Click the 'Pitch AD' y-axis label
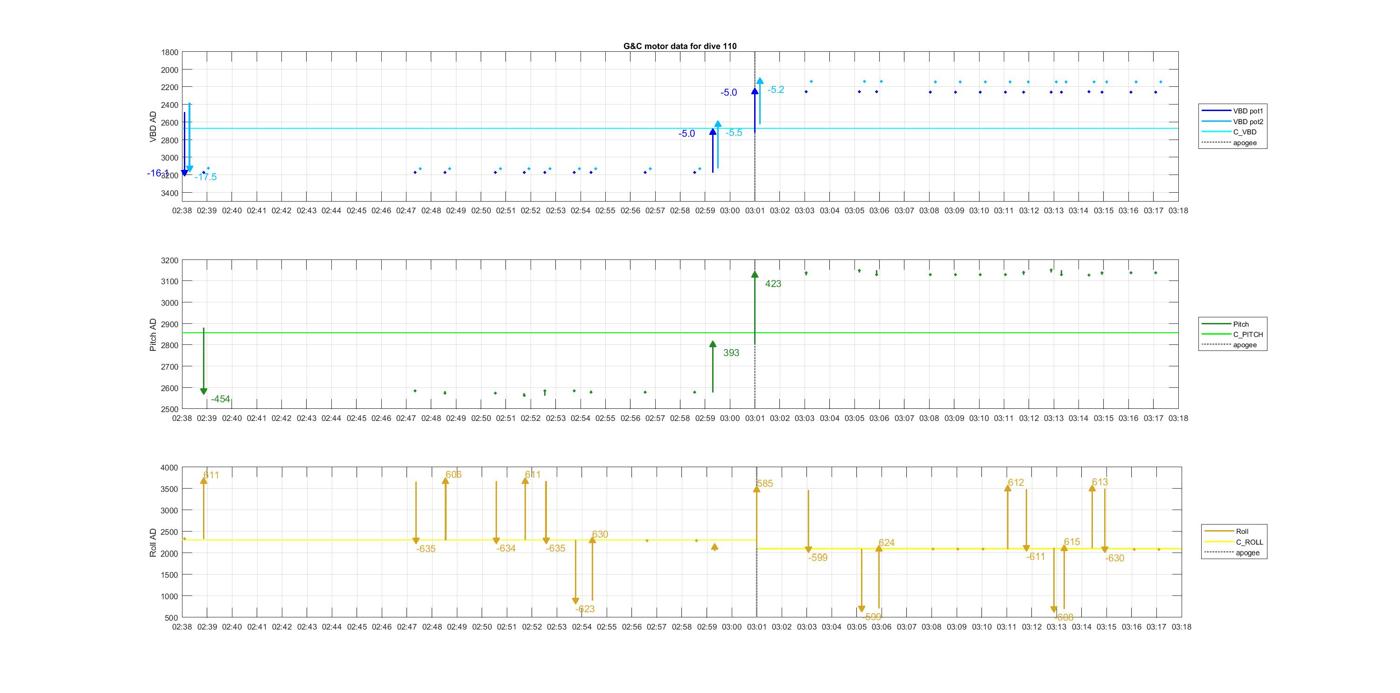This screenshot has height=693, width=1400. 154,335
